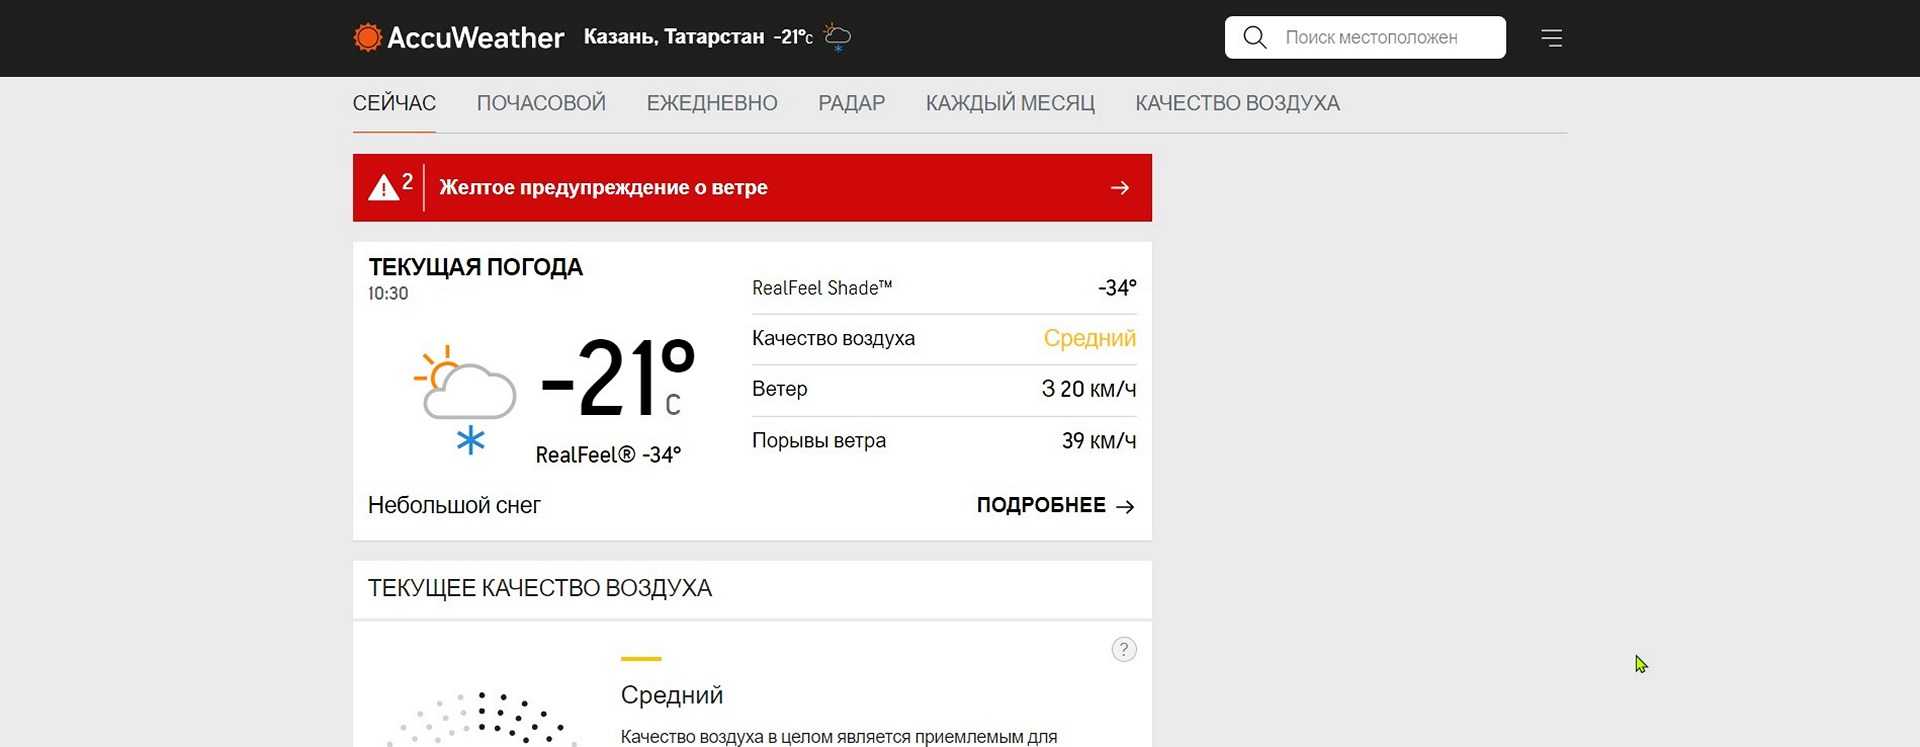
Task: Select the РАДАР tab
Action: 851,104
